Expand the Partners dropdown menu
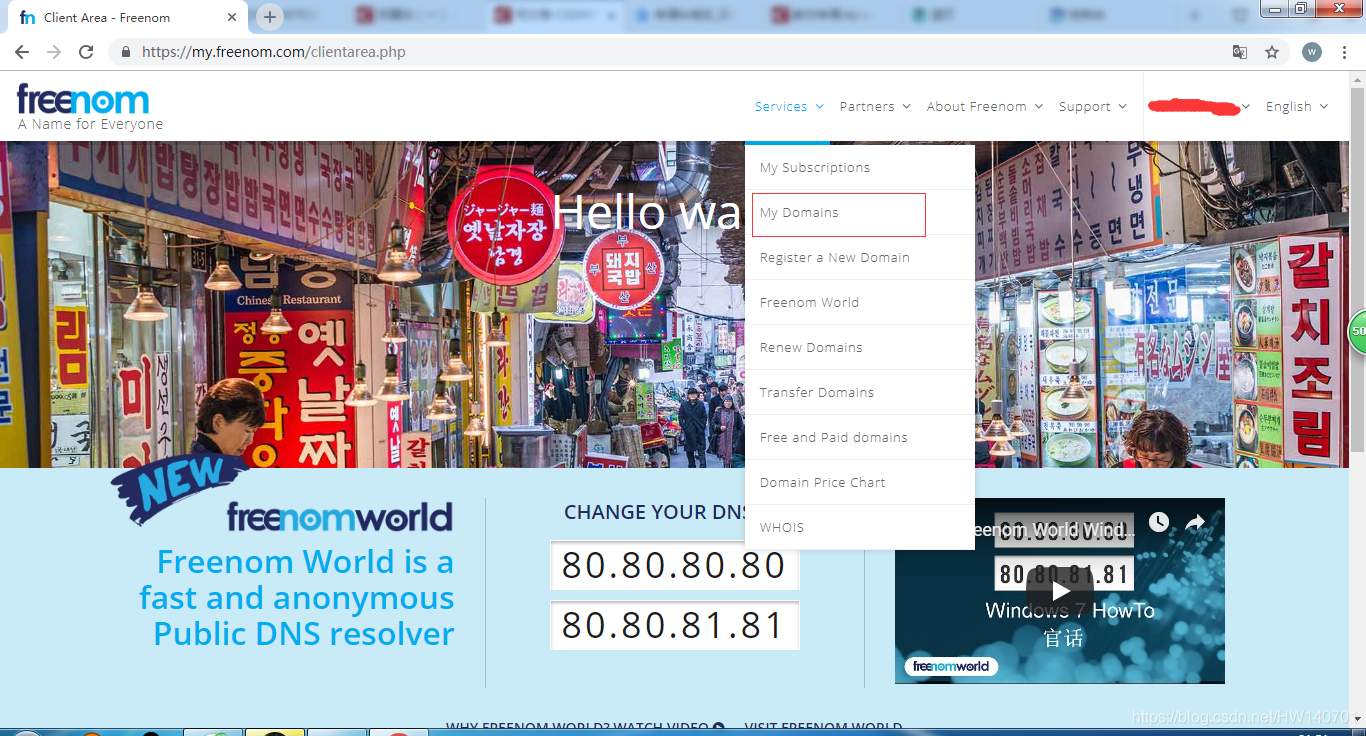 [x=875, y=106]
